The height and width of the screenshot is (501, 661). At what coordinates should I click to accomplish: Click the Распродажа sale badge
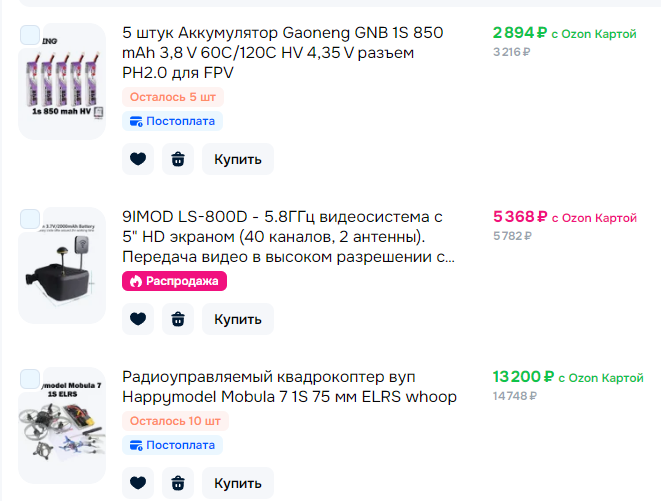pos(175,281)
